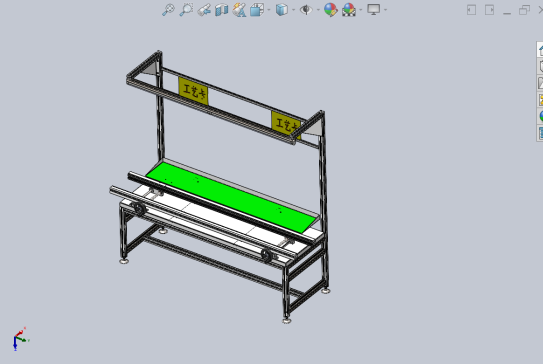Open Dynamic Annotation Views tool
543x364 pixels.
[239, 10]
